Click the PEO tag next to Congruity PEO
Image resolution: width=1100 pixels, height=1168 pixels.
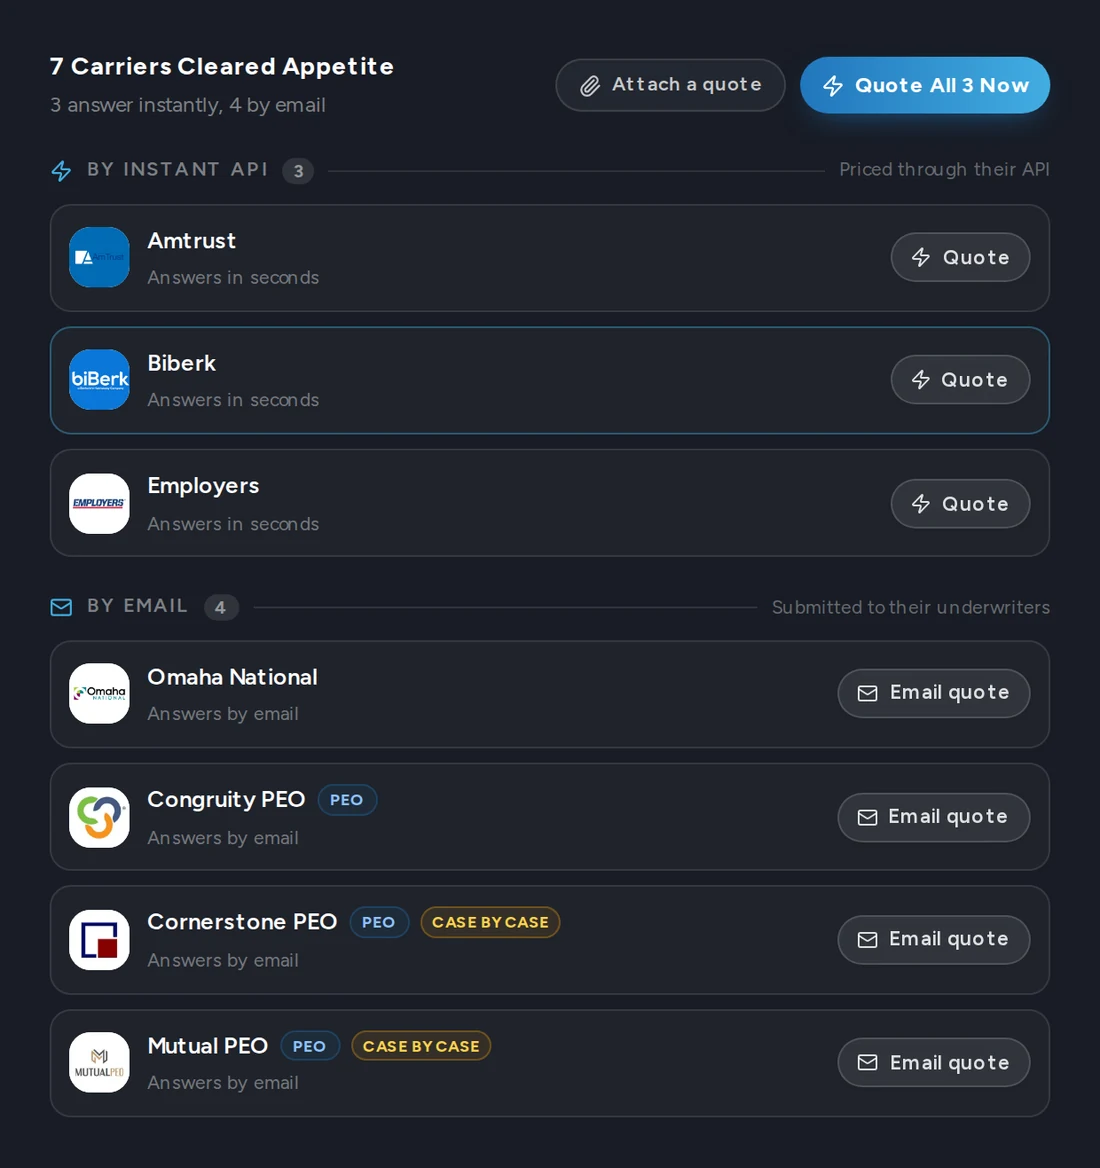pos(347,800)
